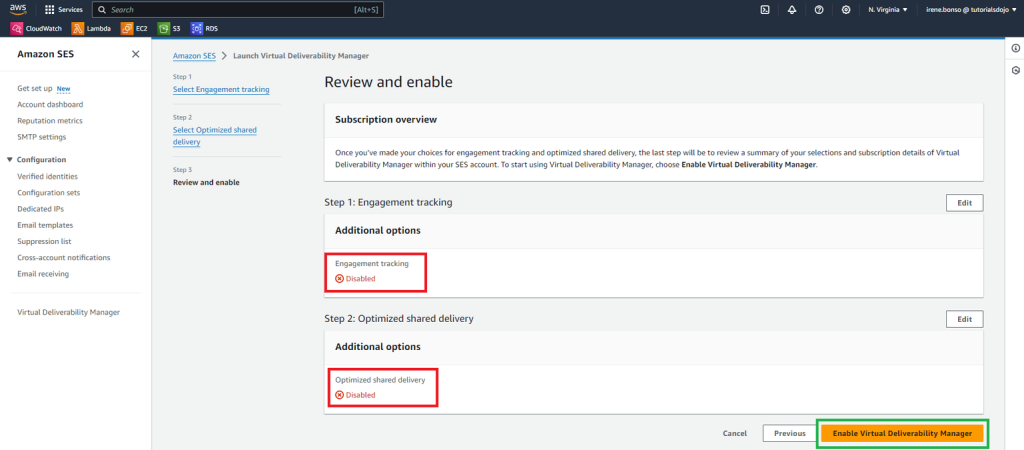The image size is (1024, 450).
Task: Click the Previous button
Action: tap(790, 433)
